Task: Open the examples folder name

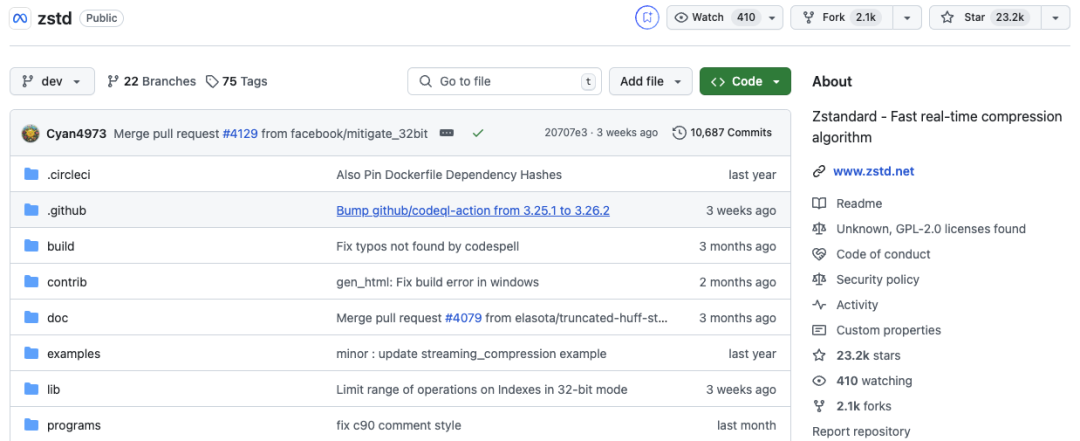Action: 74,354
